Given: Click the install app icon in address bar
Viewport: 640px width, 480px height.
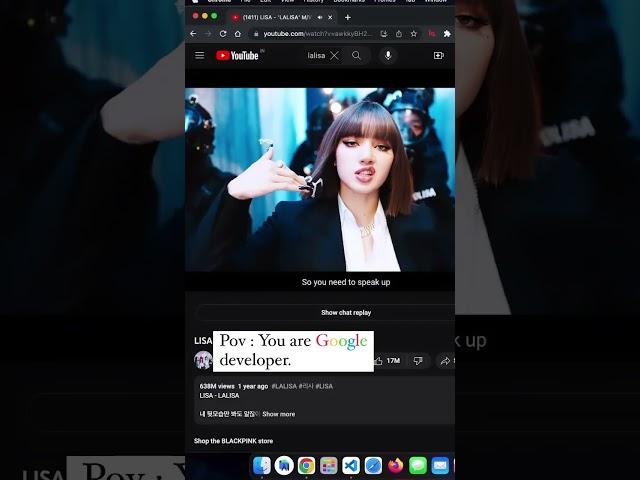Looking at the screenshot, I should (x=384, y=34).
